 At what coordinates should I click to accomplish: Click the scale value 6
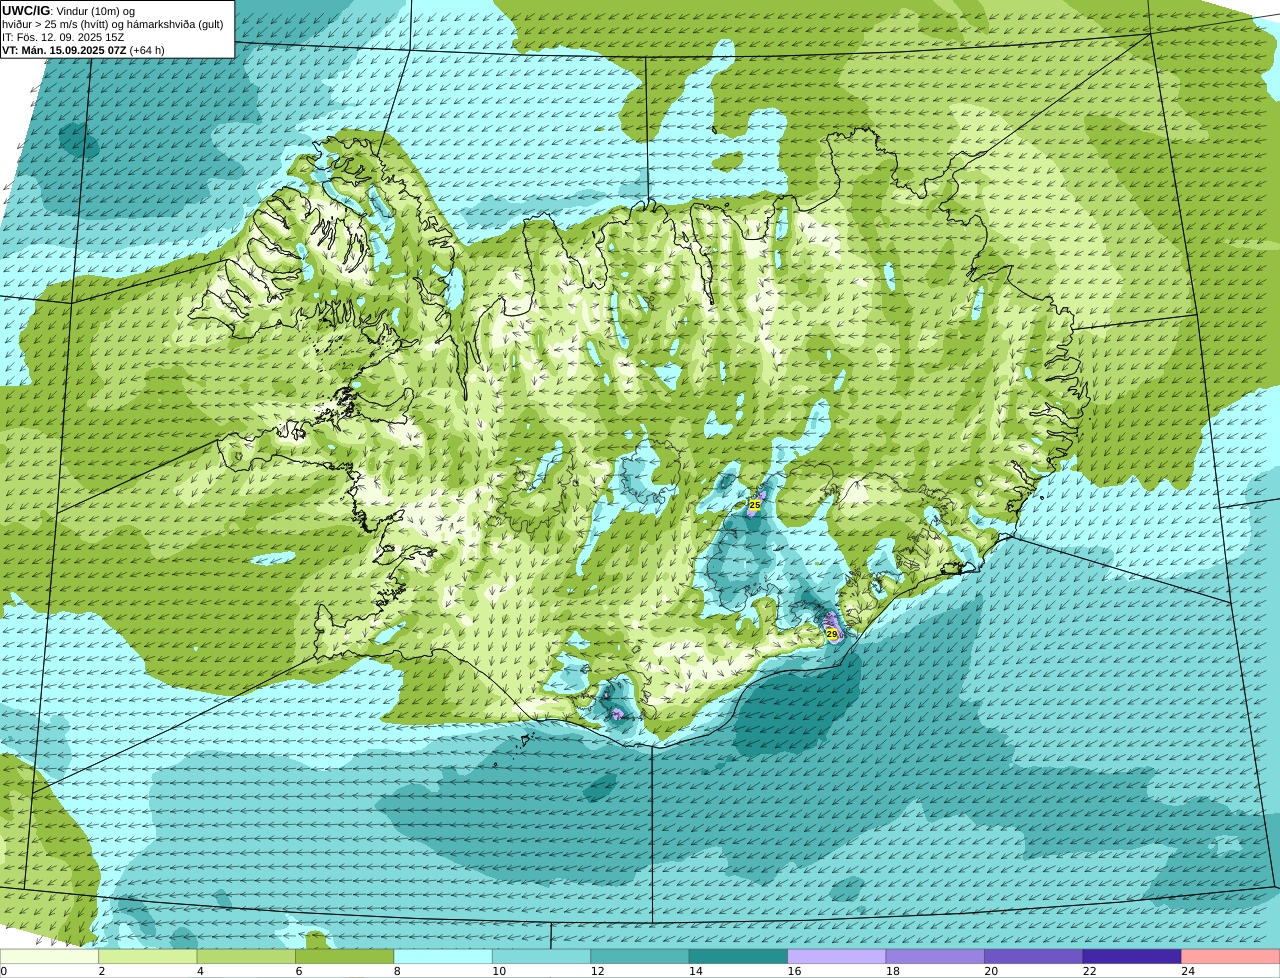coord(298,971)
